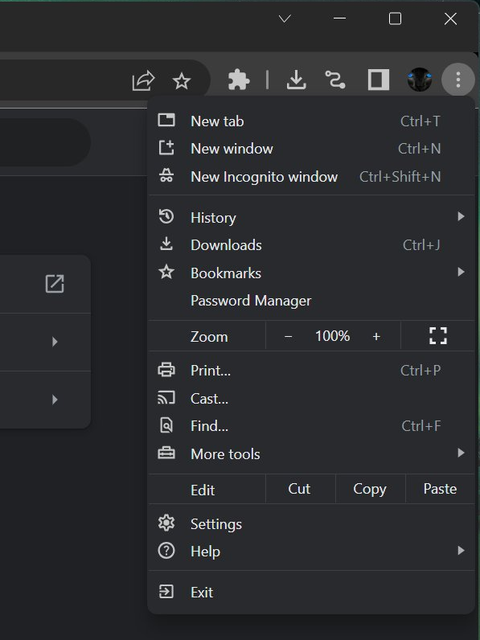The width and height of the screenshot is (480, 640).
Task: Click the open-in-new external link icon
Action: tap(55, 284)
